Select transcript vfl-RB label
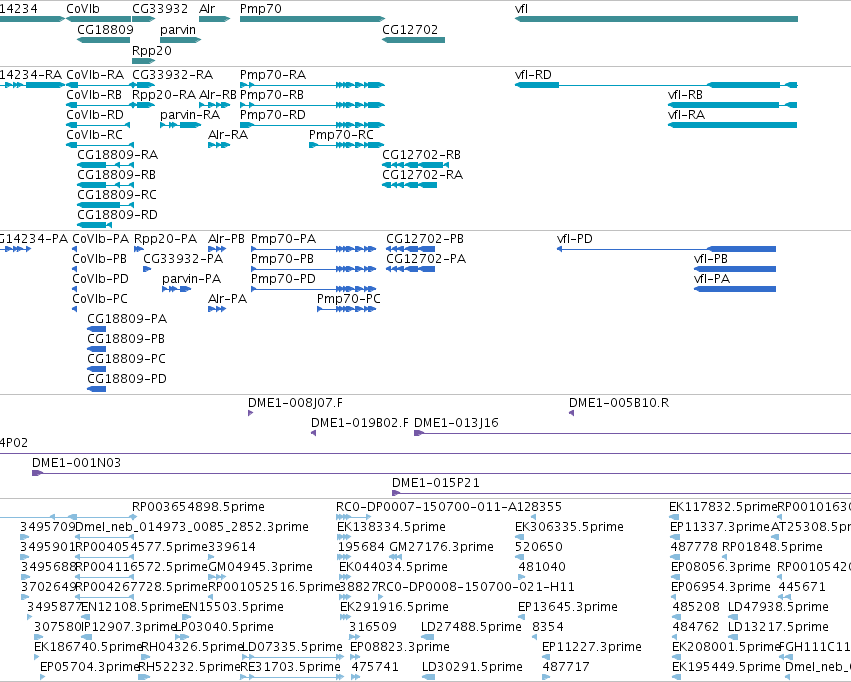Screen dimensions: 851x682 685,94
